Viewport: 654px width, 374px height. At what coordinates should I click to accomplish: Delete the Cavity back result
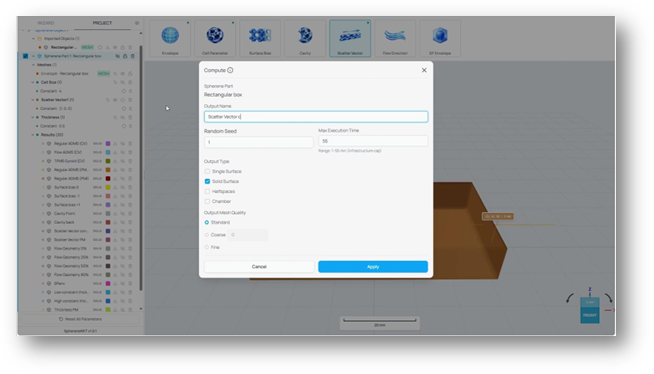point(130,222)
